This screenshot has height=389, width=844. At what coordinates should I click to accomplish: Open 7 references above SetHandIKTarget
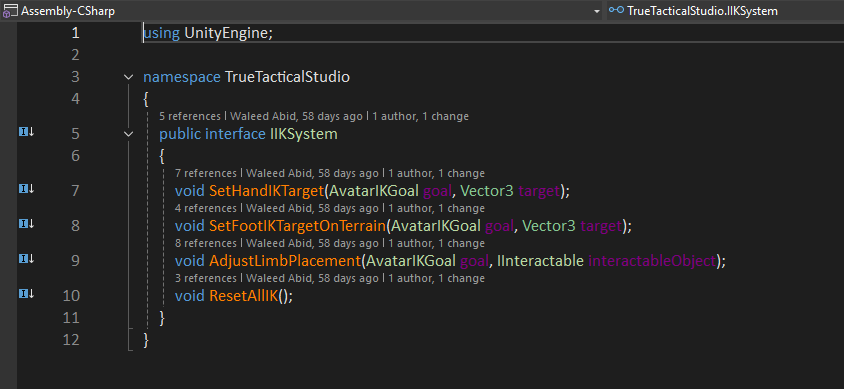[x=206, y=173]
